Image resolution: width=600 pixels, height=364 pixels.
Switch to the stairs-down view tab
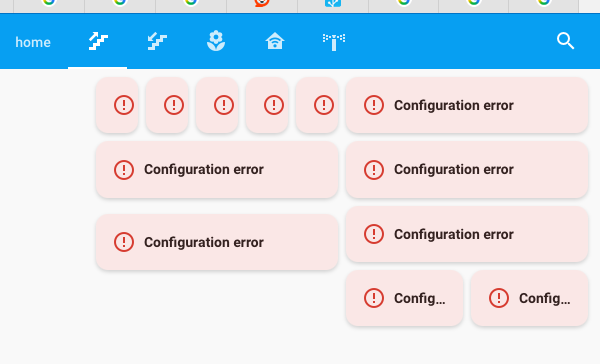click(x=157, y=41)
